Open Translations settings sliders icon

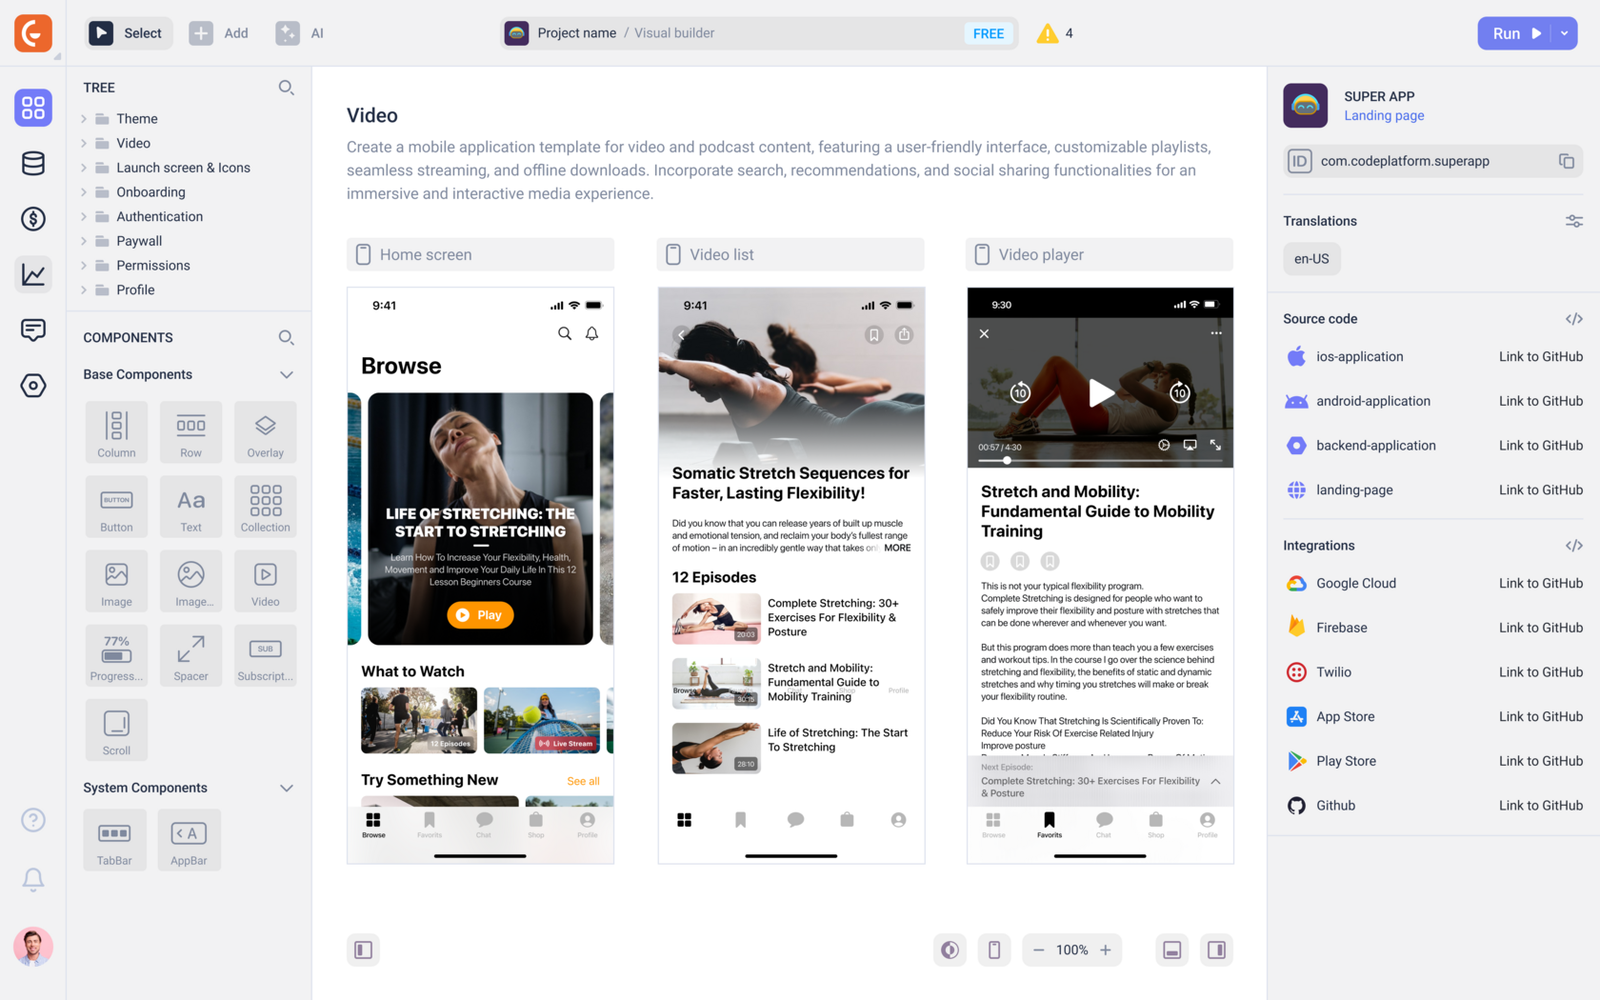click(x=1573, y=221)
